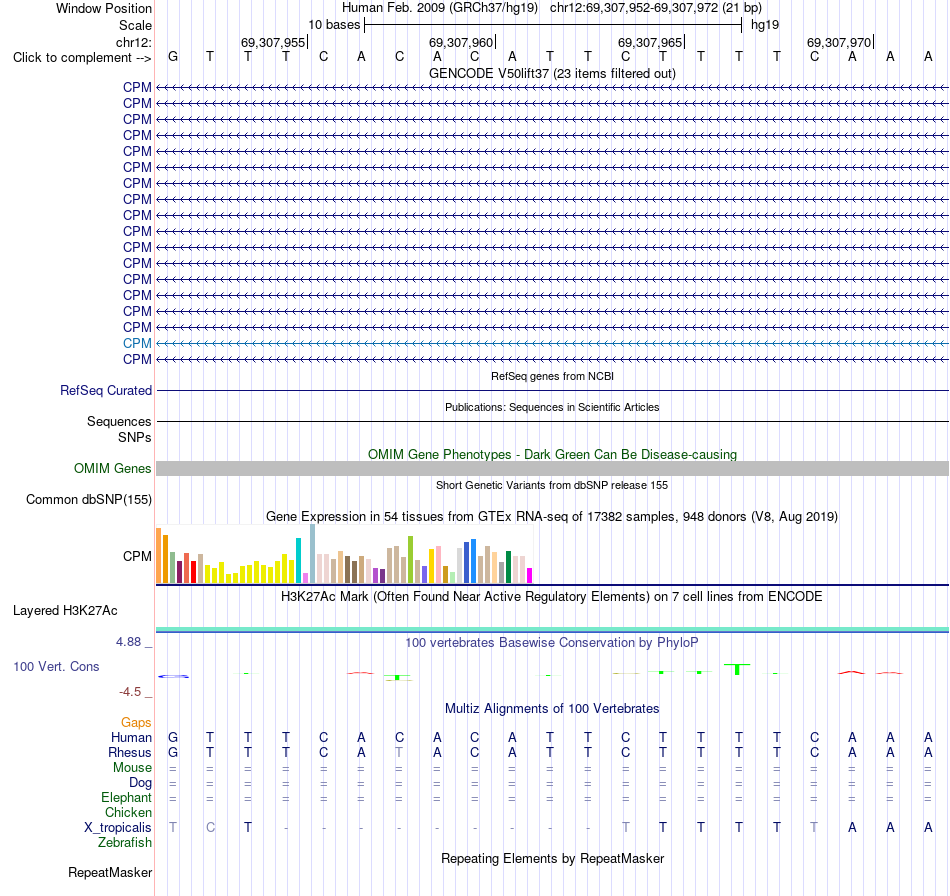950x896 pixels.
Task: Open 'Short Genetic Variants from dbSNP release 155'
Action: point(552,485)
